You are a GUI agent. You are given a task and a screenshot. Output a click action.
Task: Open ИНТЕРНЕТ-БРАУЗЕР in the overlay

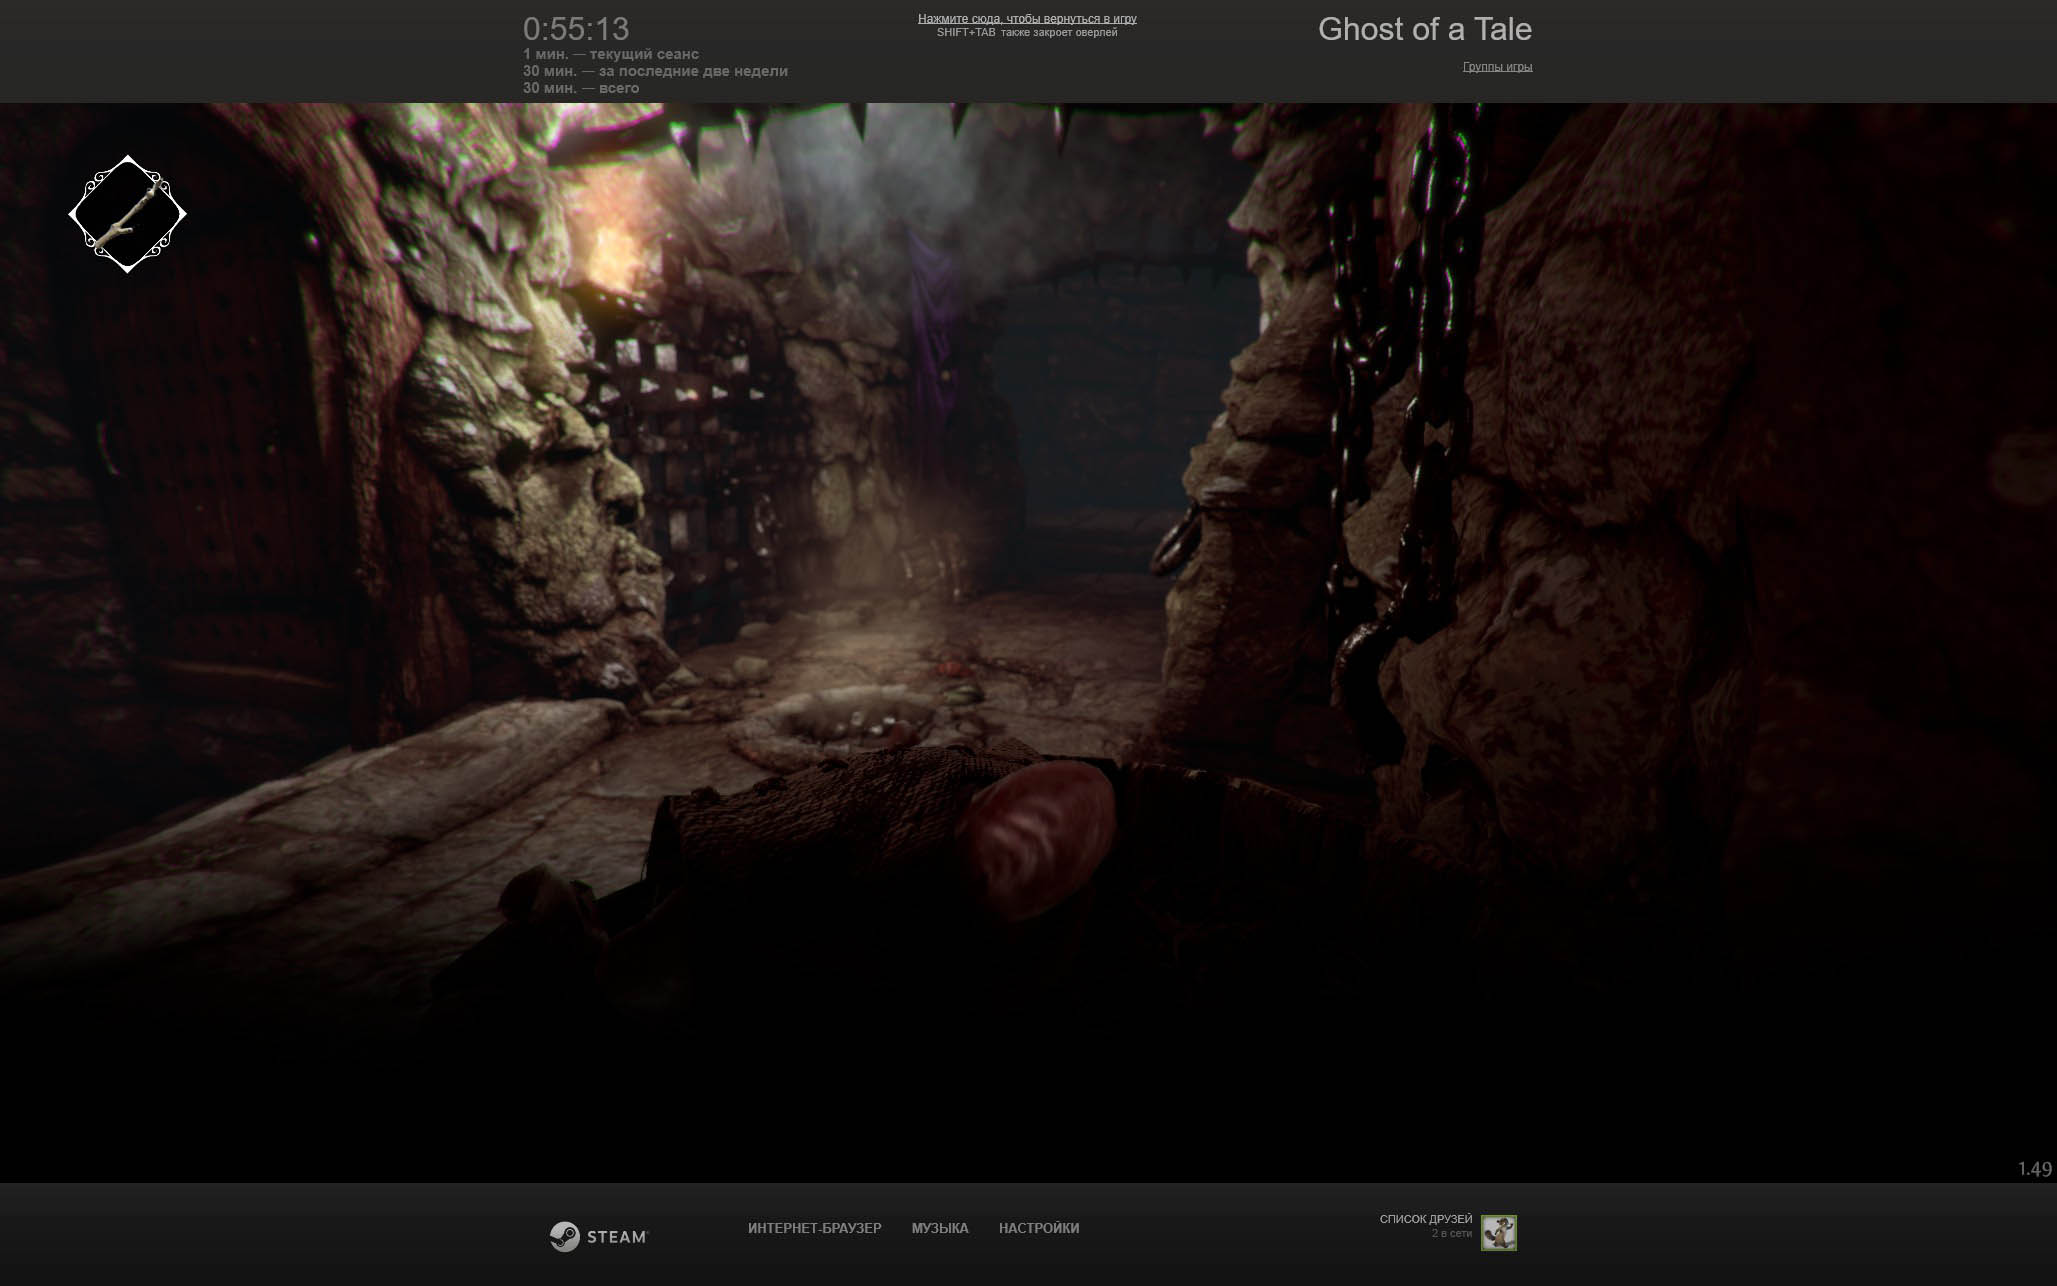814,1228
